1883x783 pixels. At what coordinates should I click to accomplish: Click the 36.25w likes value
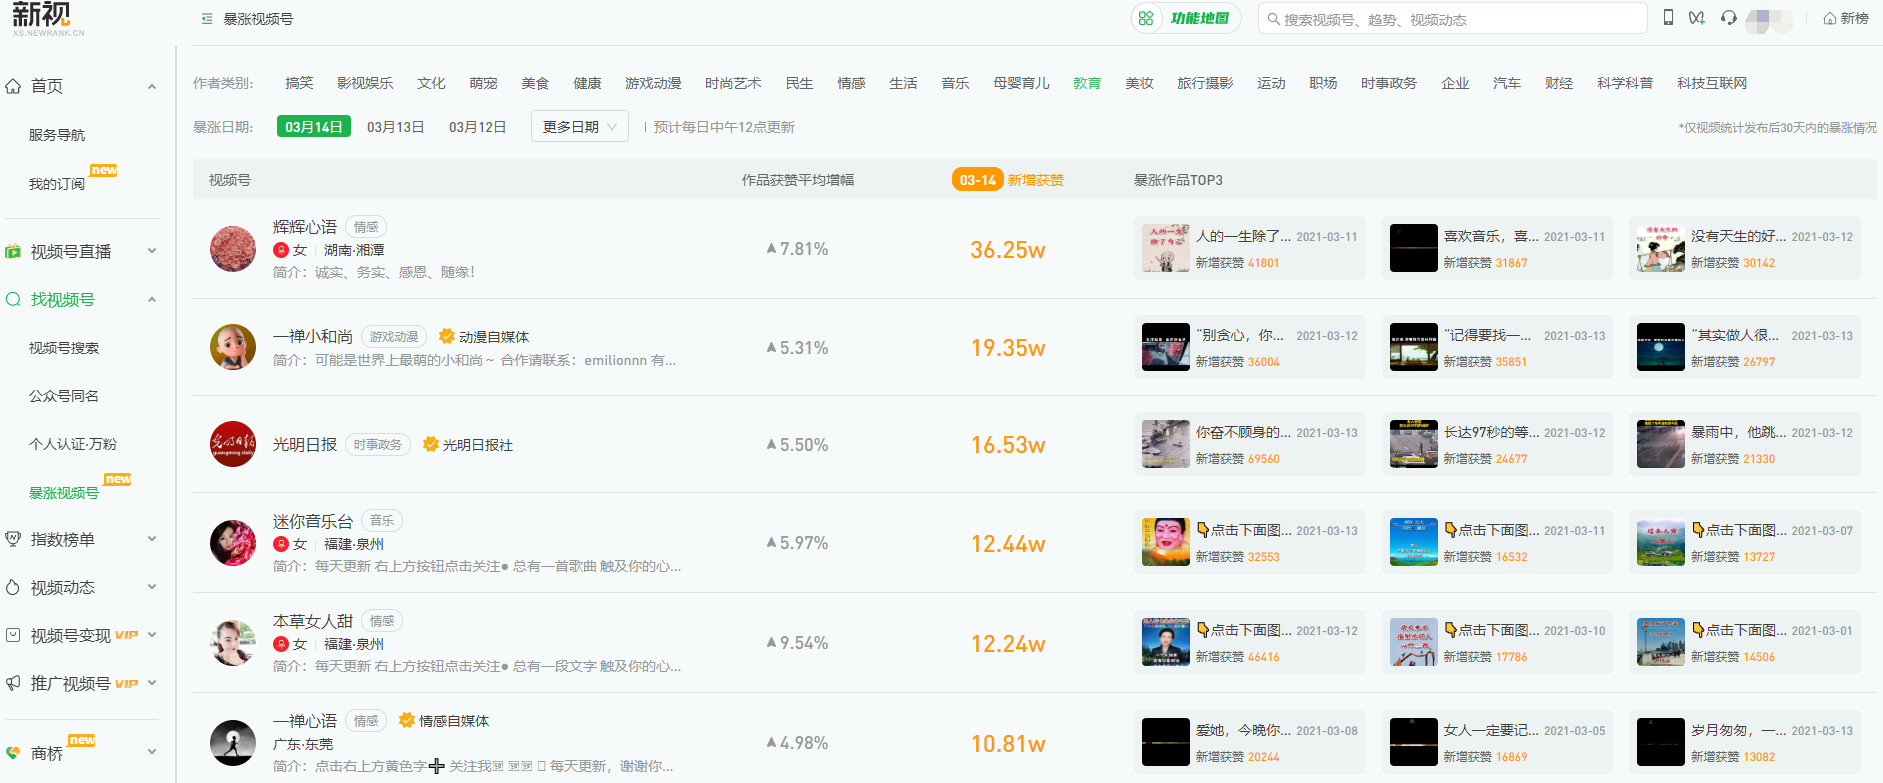tap(1008, 250)
